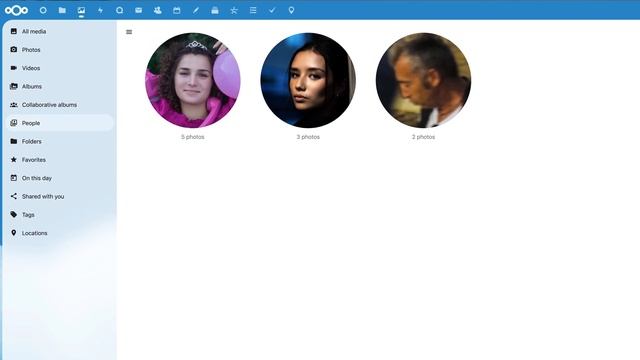Open the dark-haired woman face thumbnail
Screen dimensions: 640x360
(308, 80)
